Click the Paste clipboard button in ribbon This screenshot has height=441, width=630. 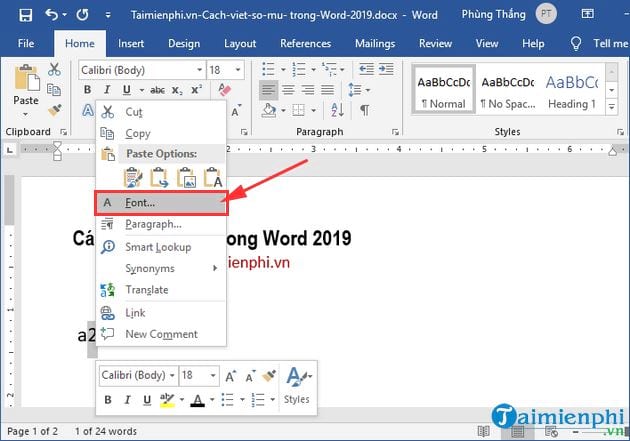[26, 78]
